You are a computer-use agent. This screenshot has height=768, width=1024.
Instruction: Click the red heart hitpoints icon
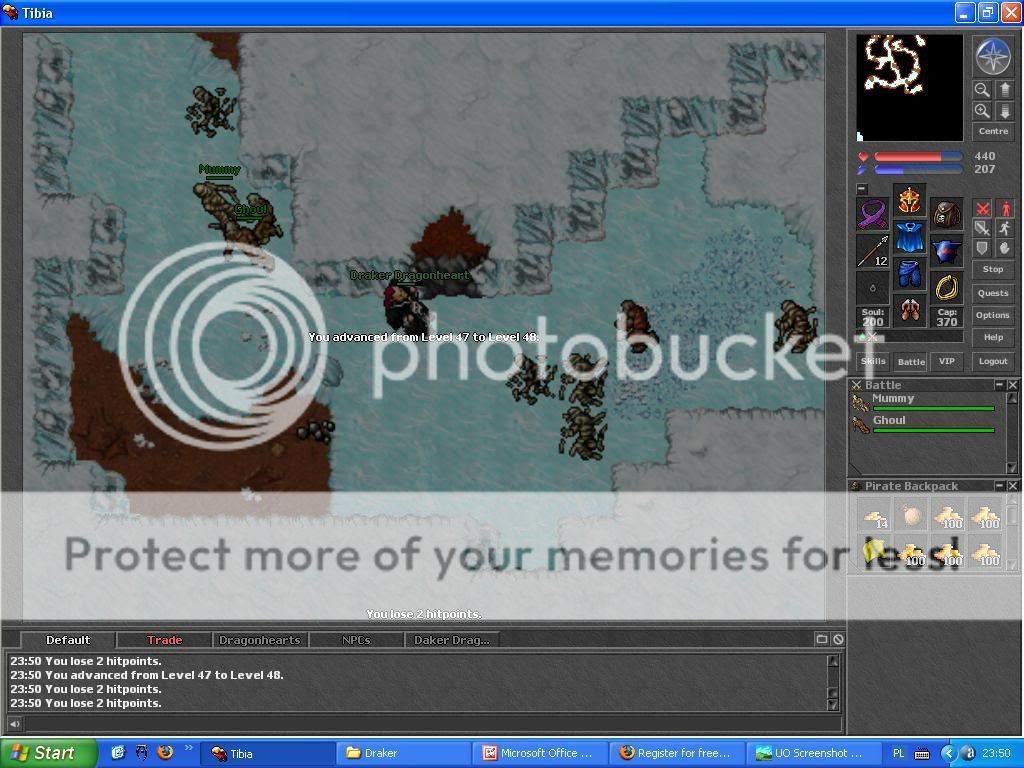coord(863,157)
